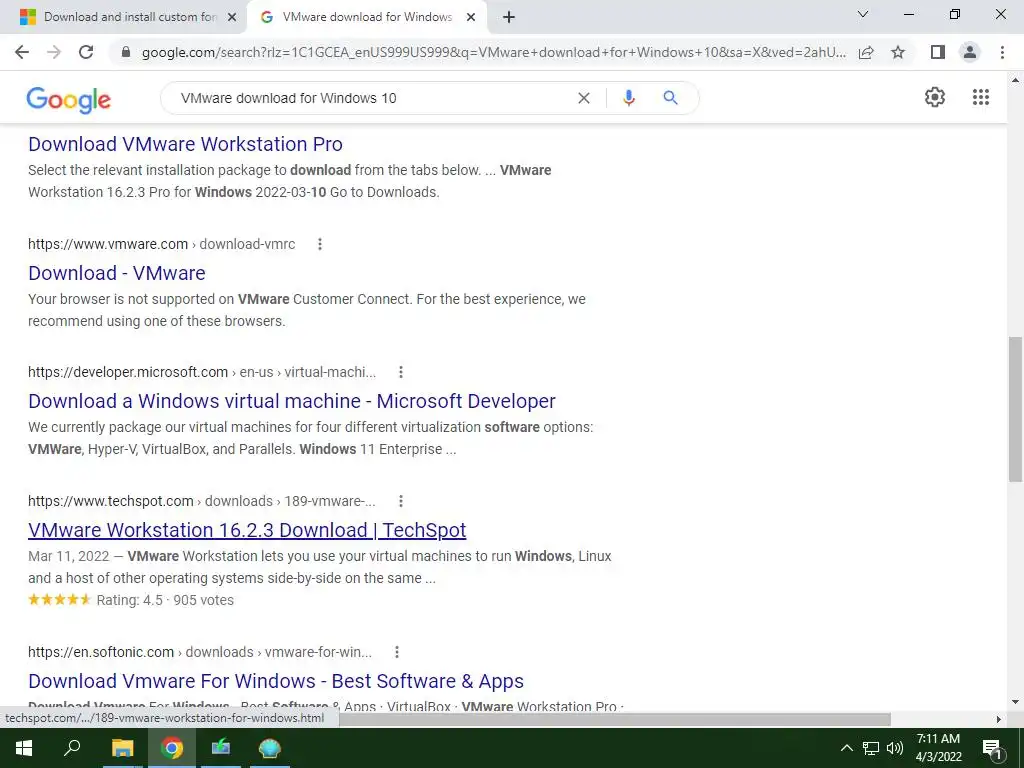Click the https://developer.microsoft.com URL text

(128, 372)
